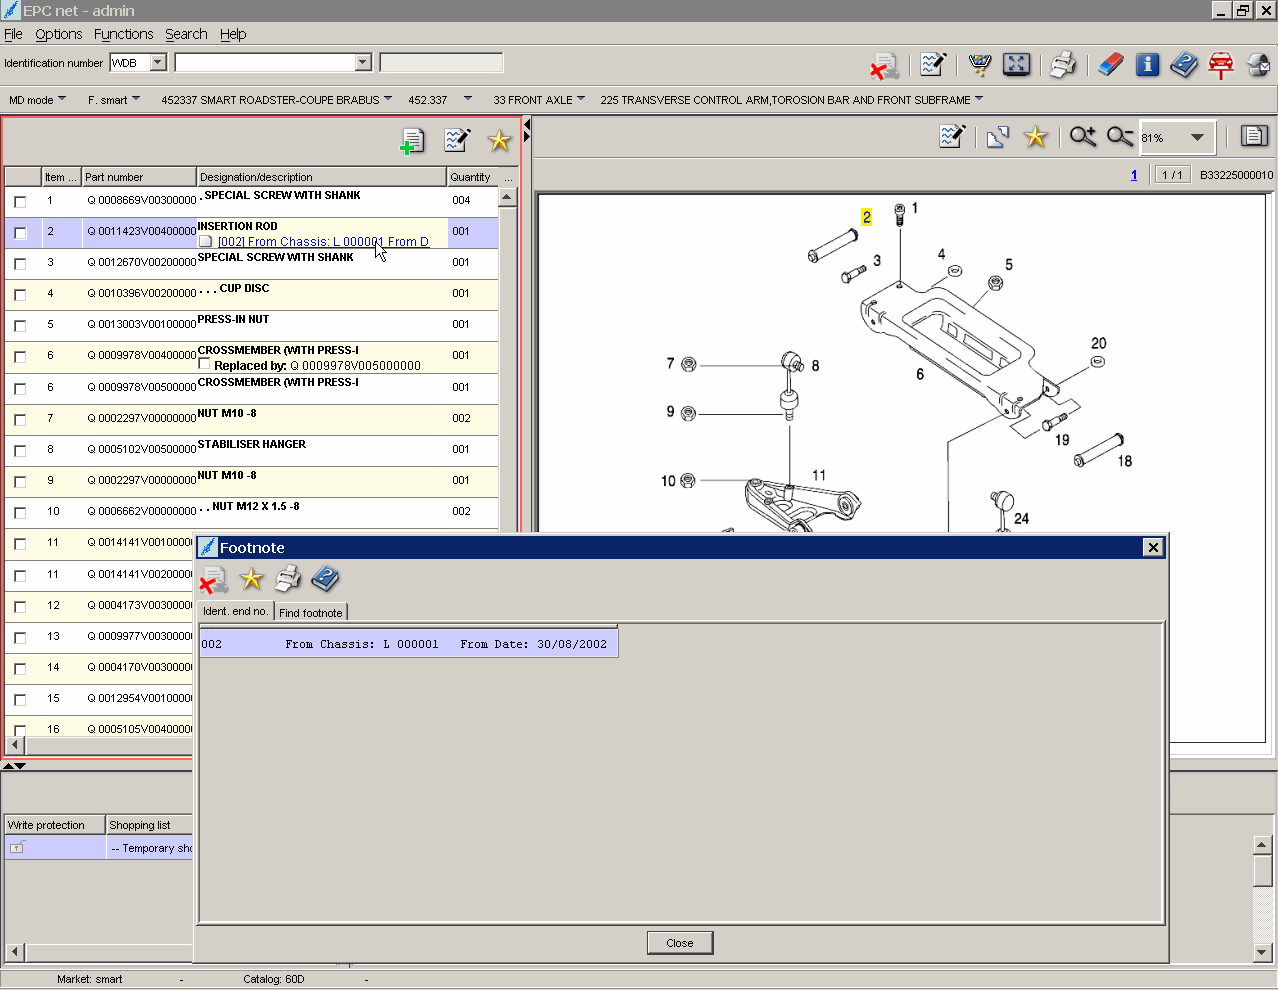This screenshot has height=990, width=1278.
Task: Select the full screen view icon
Action: [1016, 64]
